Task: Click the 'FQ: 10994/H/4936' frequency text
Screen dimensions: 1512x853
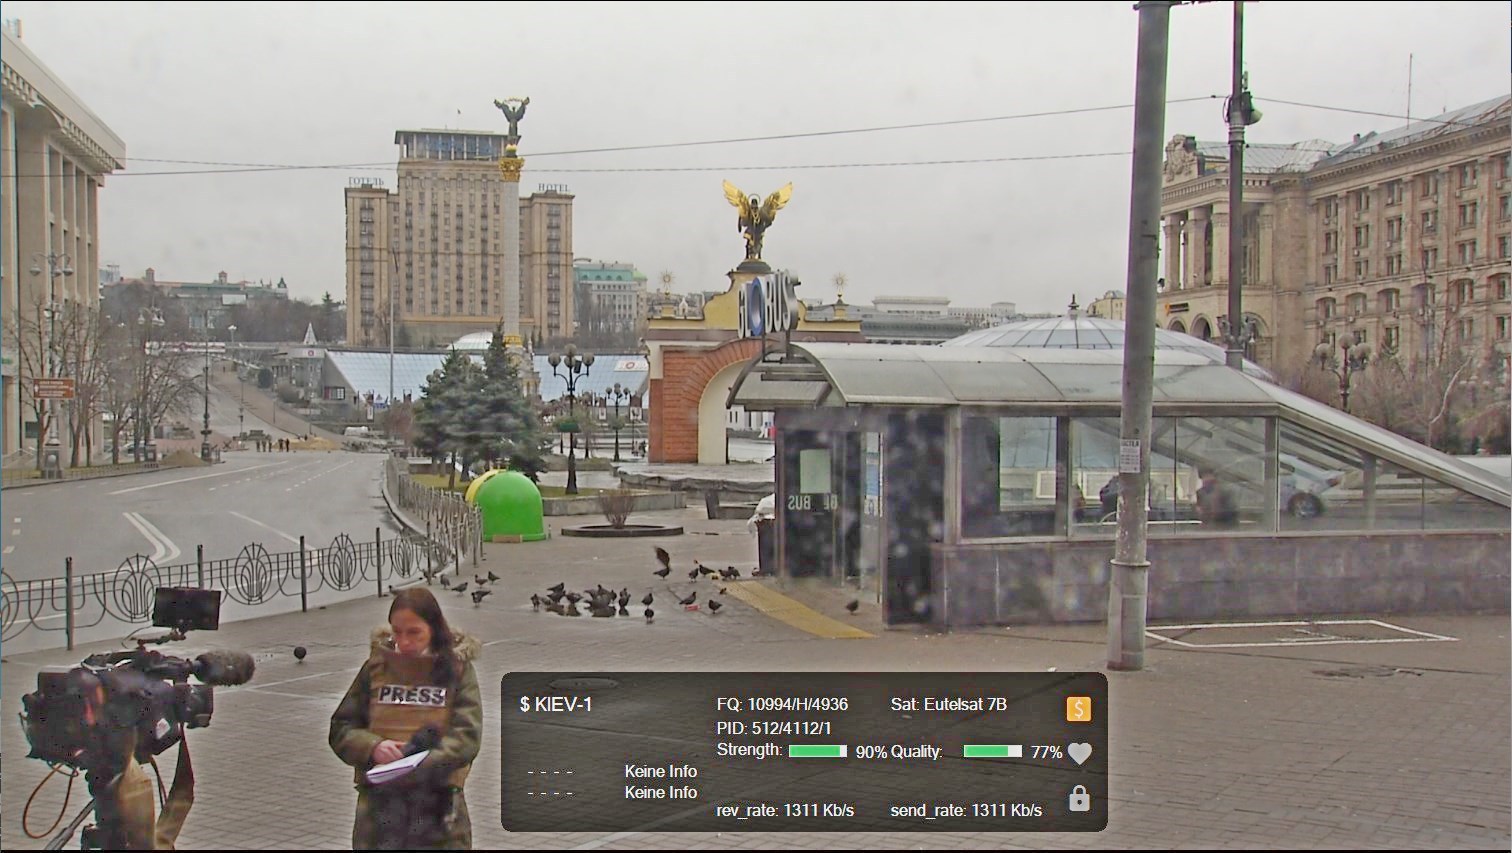Action: click(x=782, y=705)
